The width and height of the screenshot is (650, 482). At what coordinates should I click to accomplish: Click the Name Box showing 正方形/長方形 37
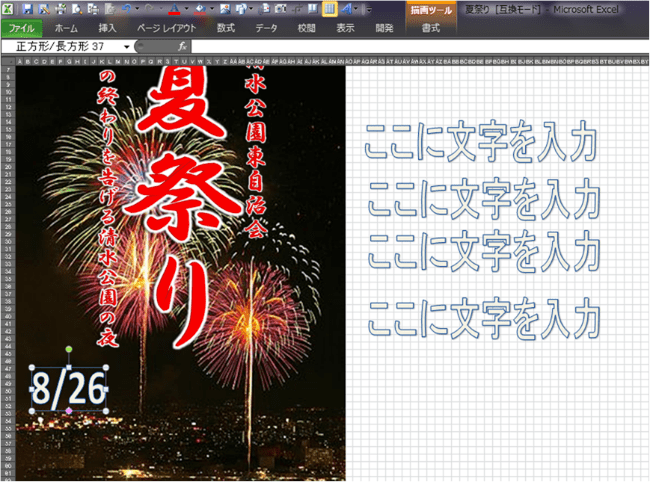pyautogui.click(x=60, y=47)
